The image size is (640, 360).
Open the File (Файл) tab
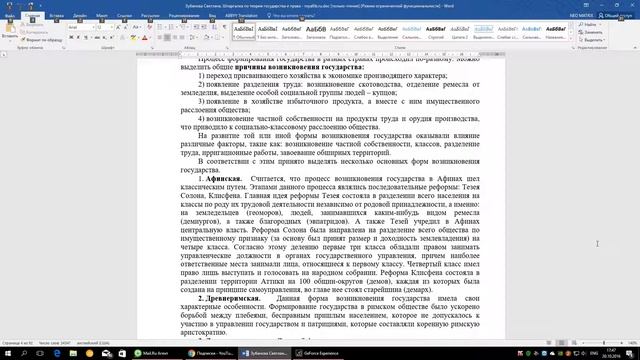click(x=10, y=16)
